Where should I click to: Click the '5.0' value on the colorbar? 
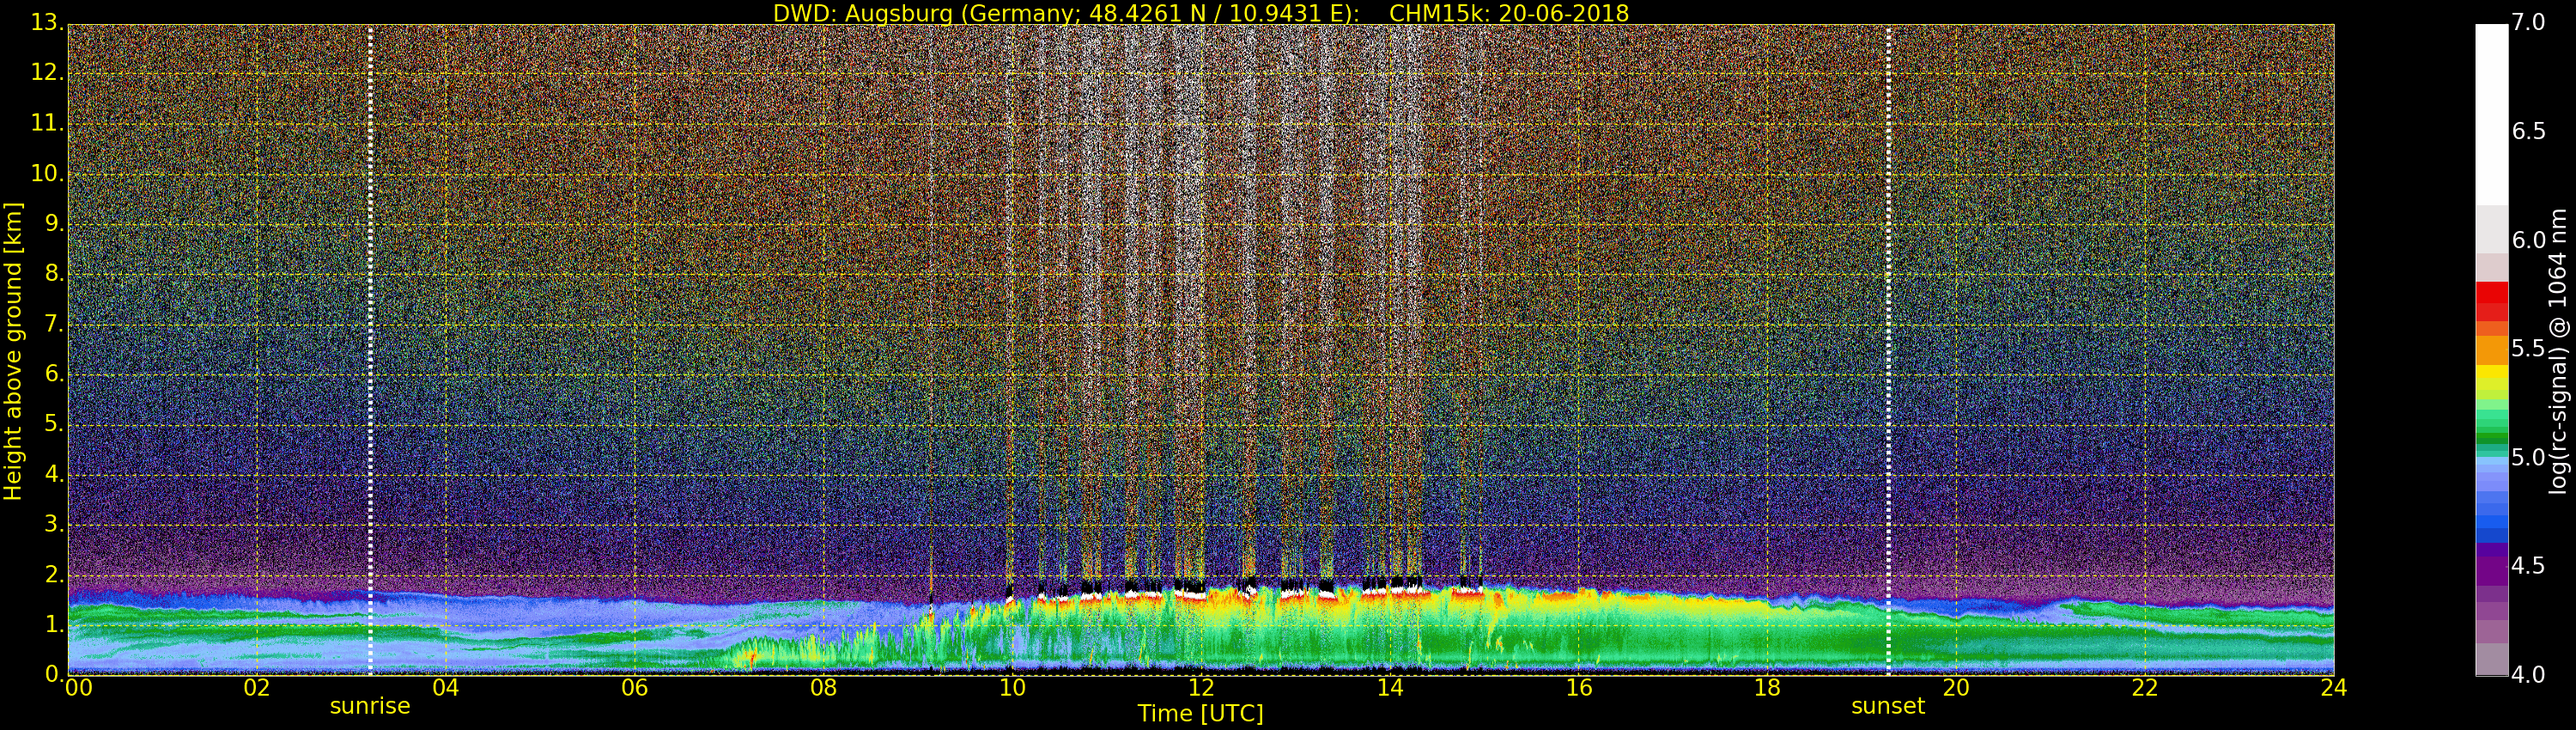(2529, 457)
